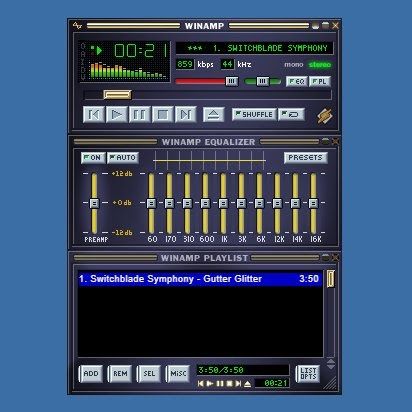The width and height of the screenshot is (412, 412).
Task: Click the scrolling Switchblade Symphony title display
Action: (255, 48)
